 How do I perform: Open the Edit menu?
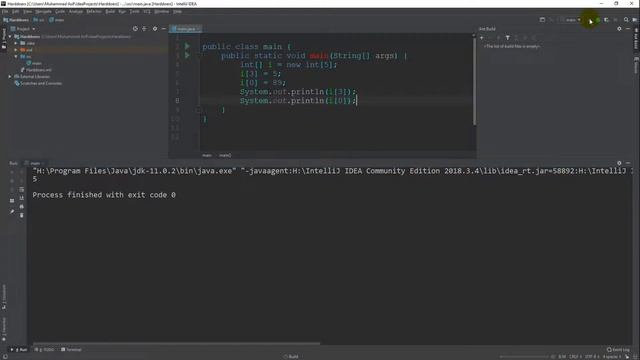click(16, 11)
